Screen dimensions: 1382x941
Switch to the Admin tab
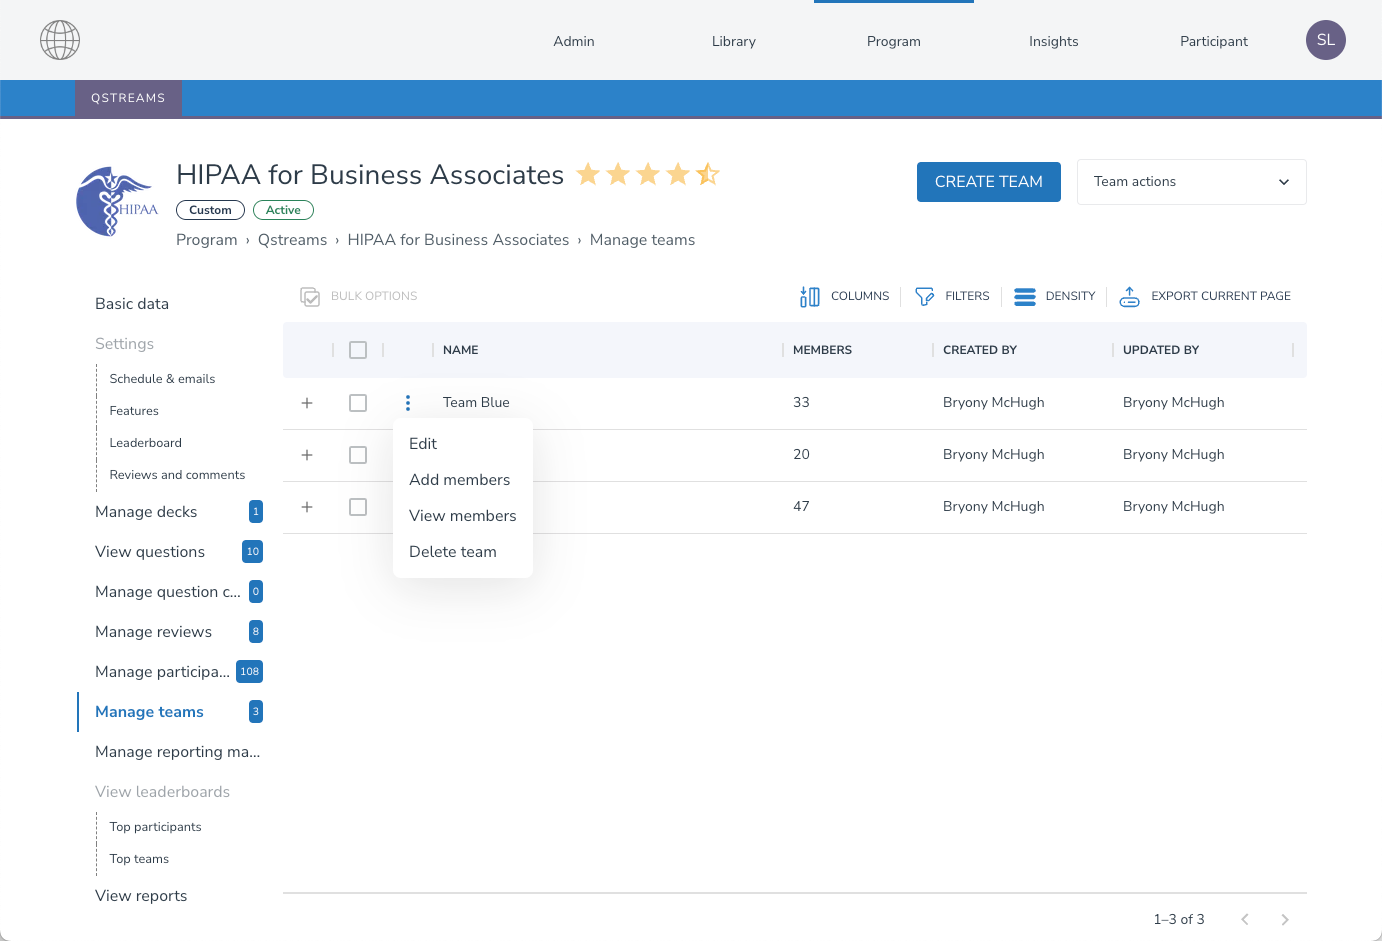574,41
